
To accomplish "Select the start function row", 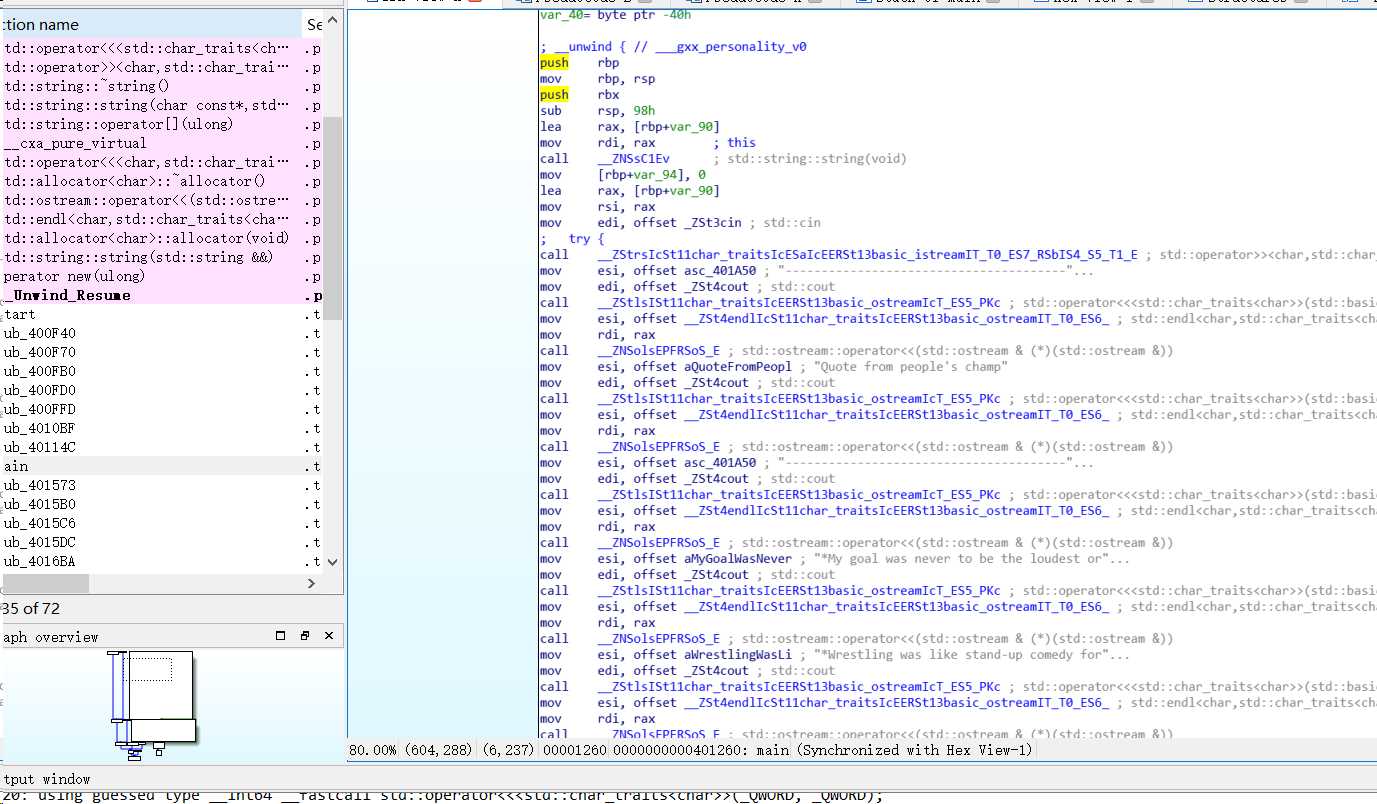I will (x=162, y=314).
